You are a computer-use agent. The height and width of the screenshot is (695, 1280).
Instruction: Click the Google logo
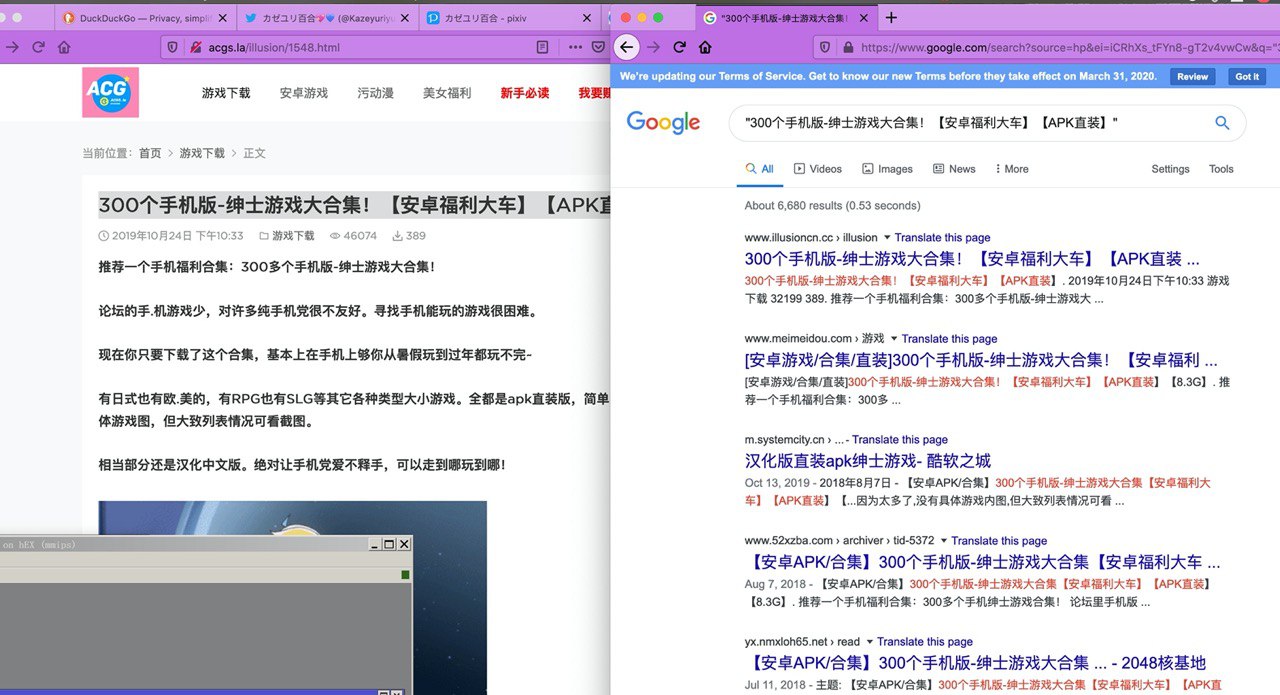pos(663,122)
